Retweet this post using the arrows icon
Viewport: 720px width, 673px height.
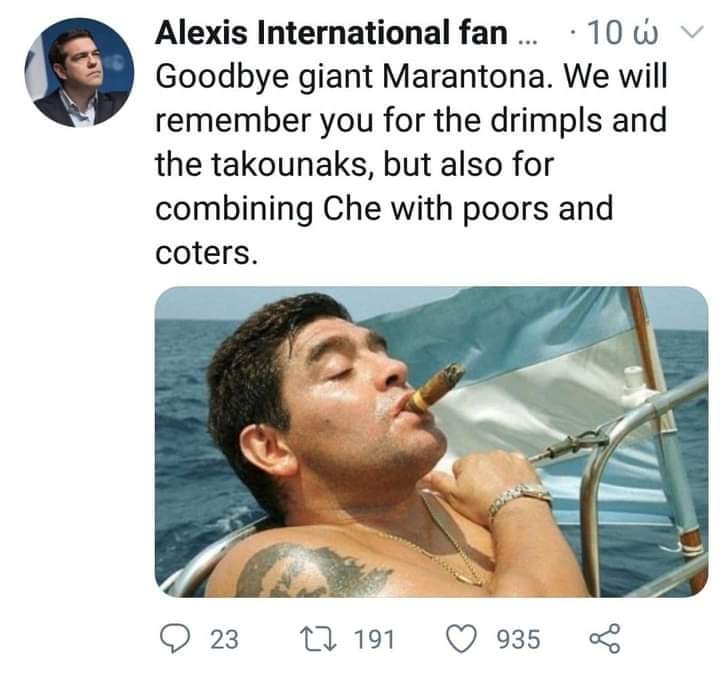point(317,639)
